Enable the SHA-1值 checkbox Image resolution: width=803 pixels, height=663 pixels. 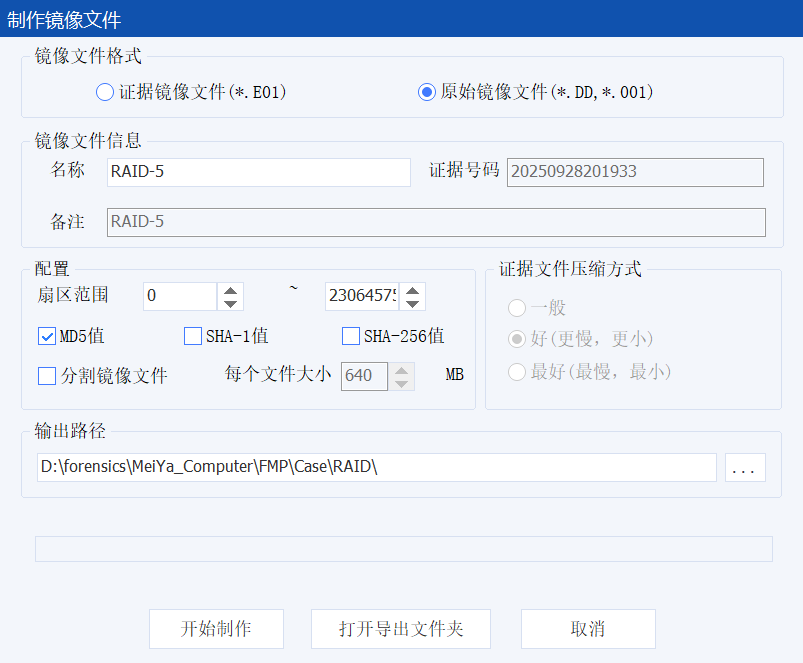tap(193, 336)
